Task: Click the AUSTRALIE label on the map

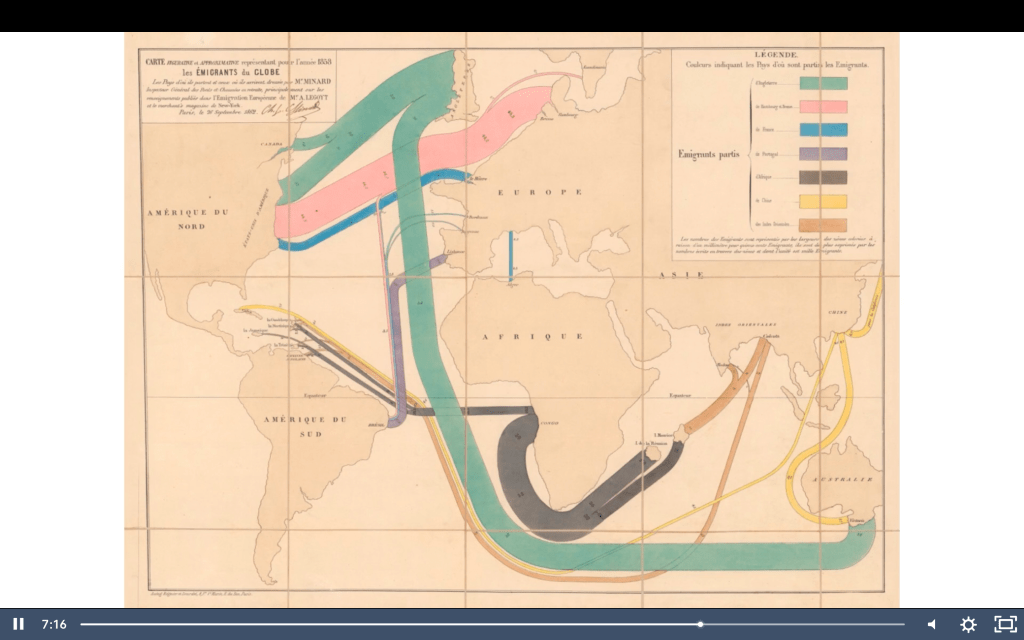Action: point(842,481)
